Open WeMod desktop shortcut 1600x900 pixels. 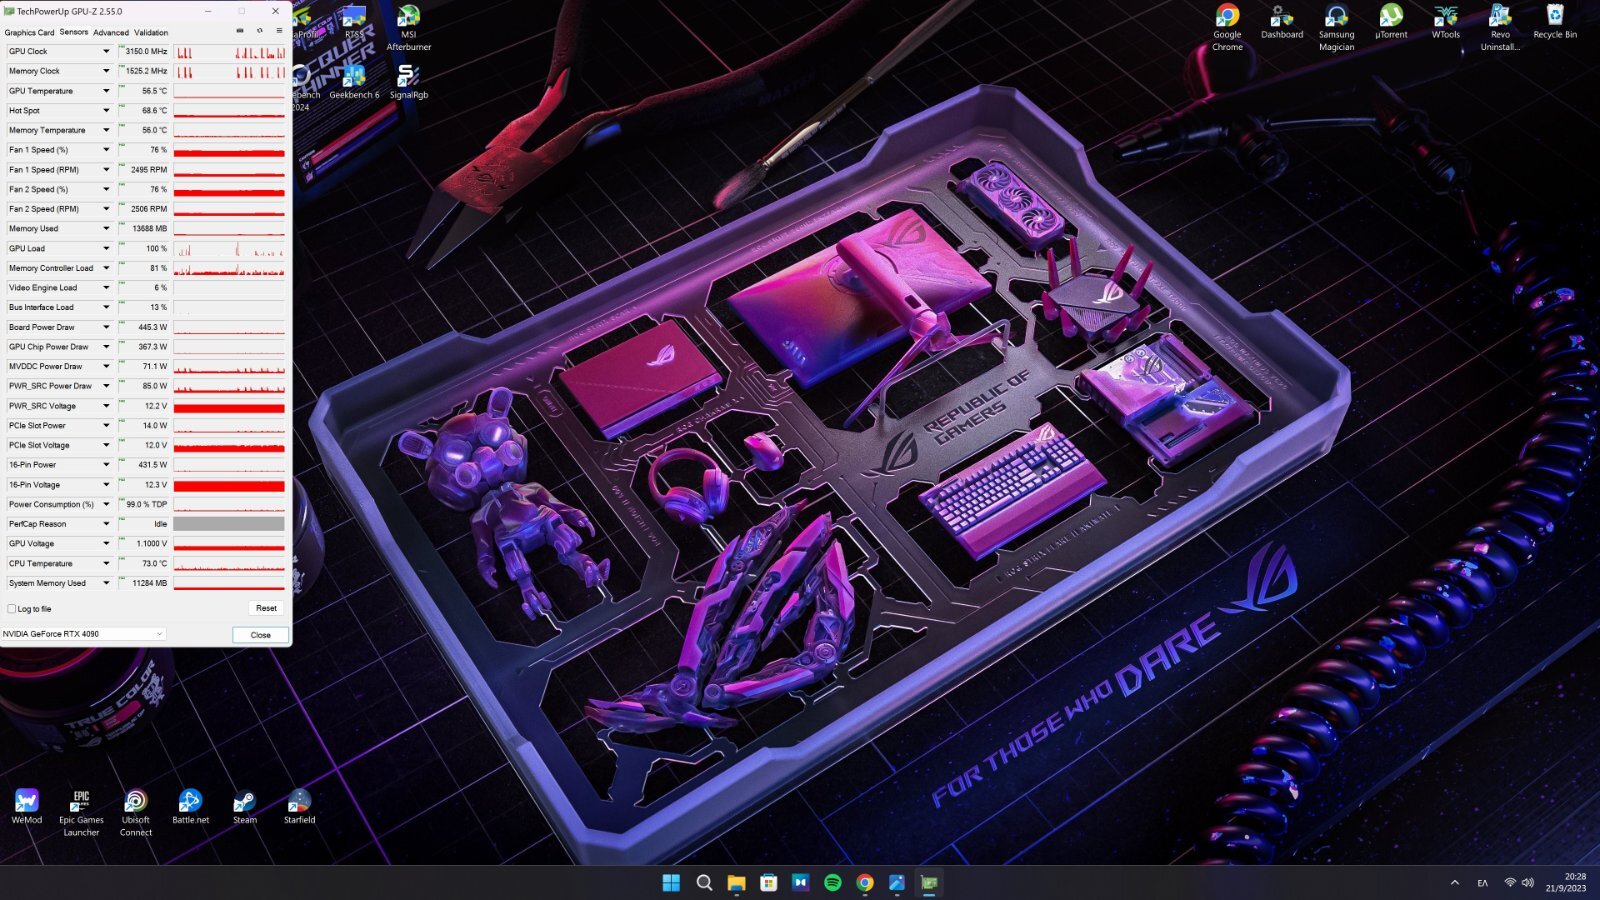pyautogui.click(x=27, y=806)
